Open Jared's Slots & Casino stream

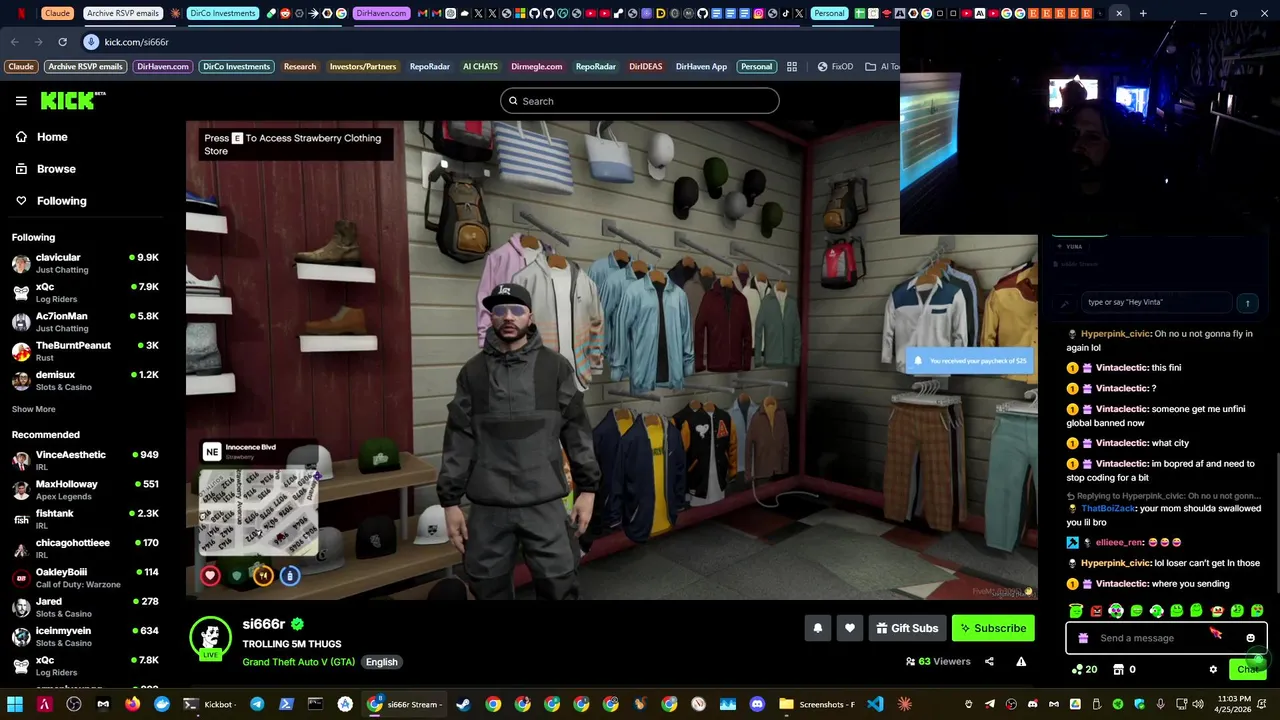tap(85, 607)
